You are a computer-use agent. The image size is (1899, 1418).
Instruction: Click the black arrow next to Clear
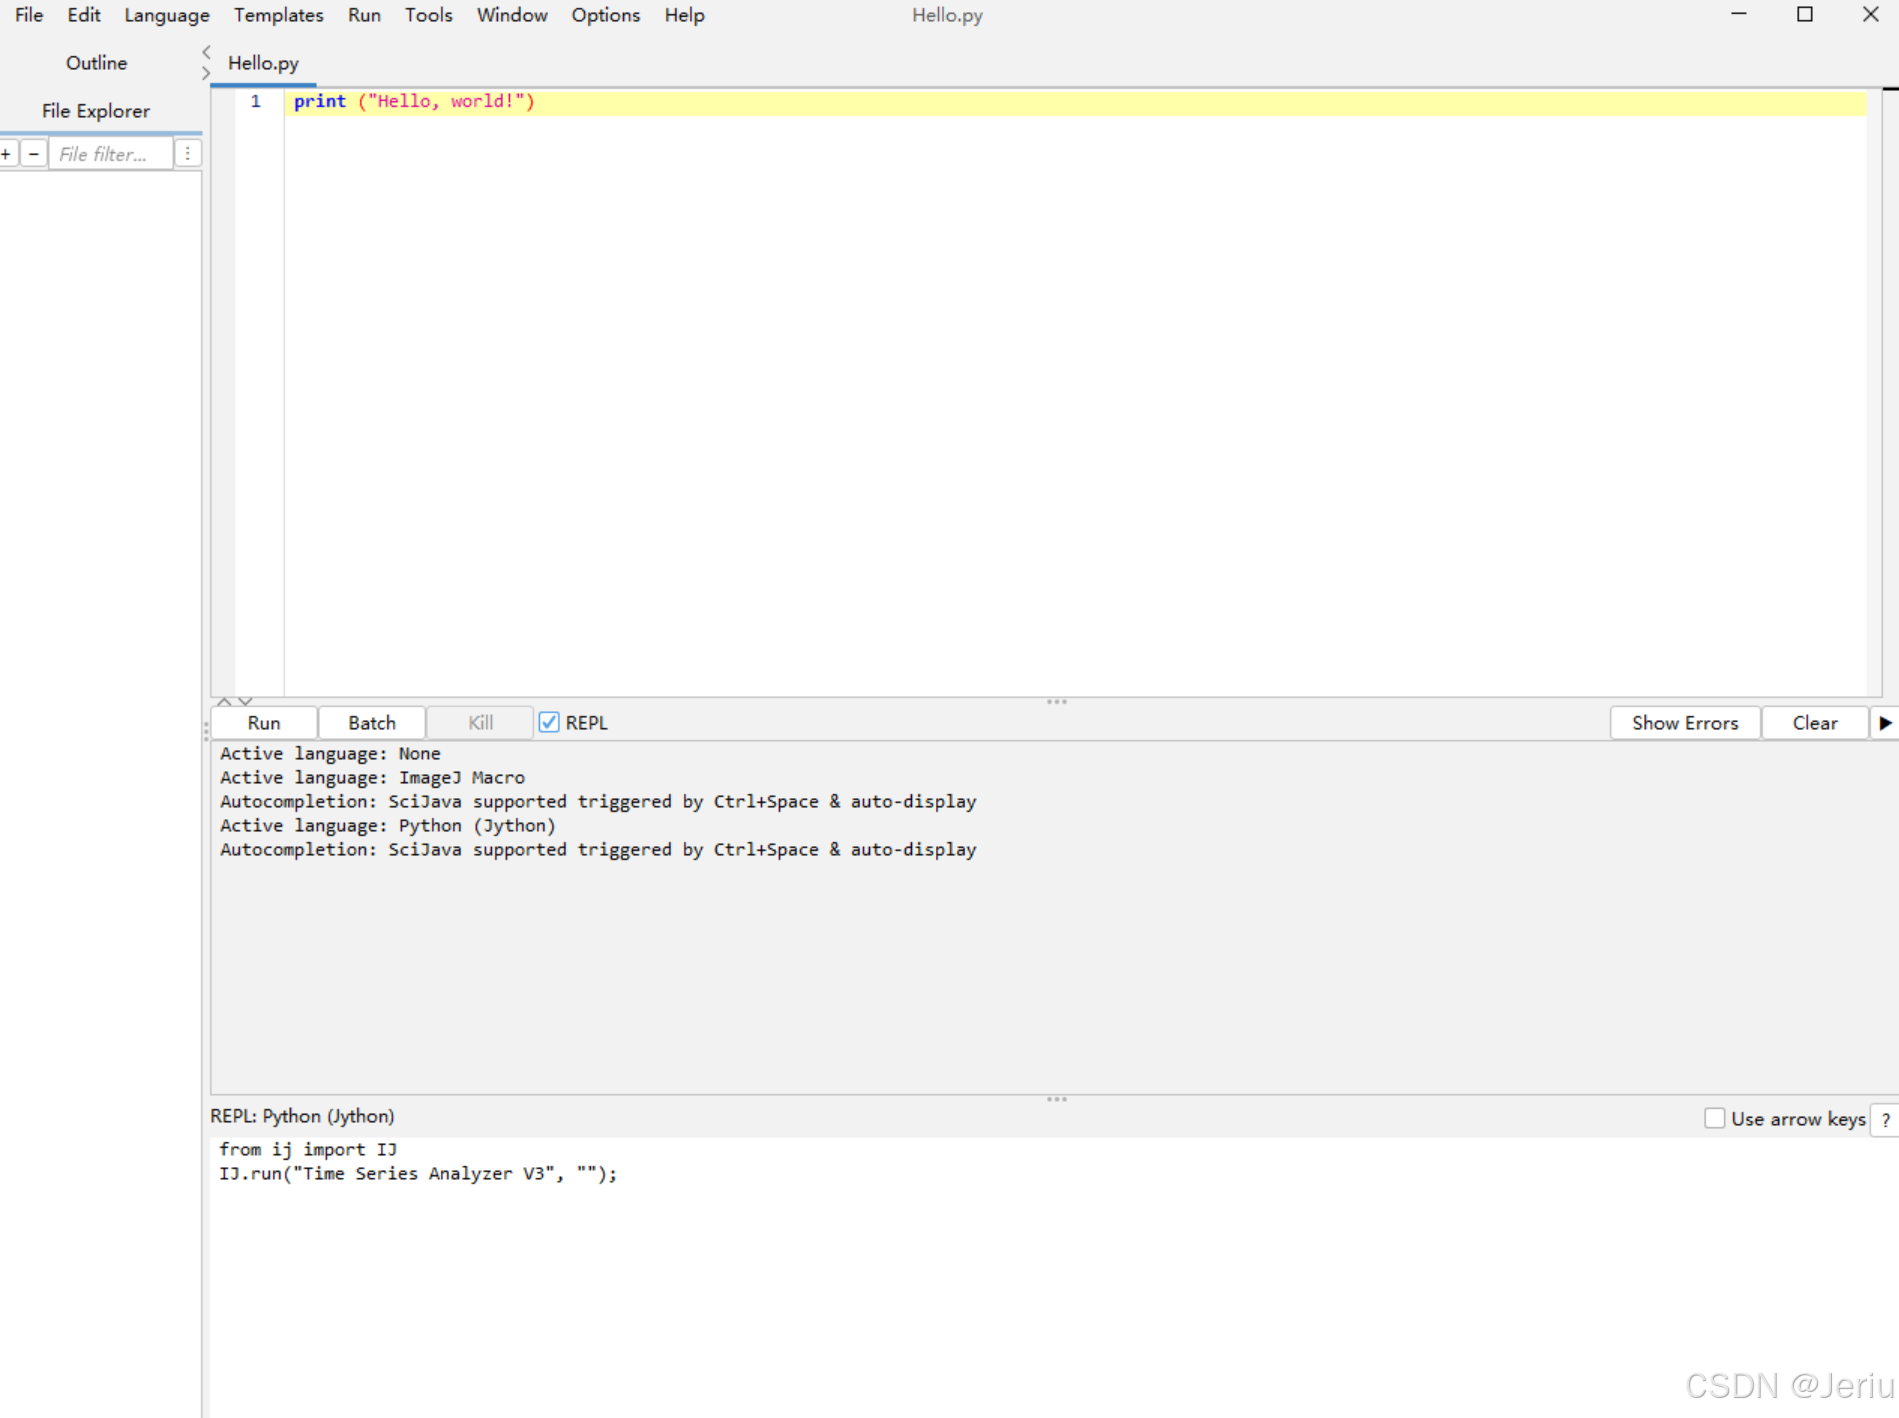click(1885, 723)
